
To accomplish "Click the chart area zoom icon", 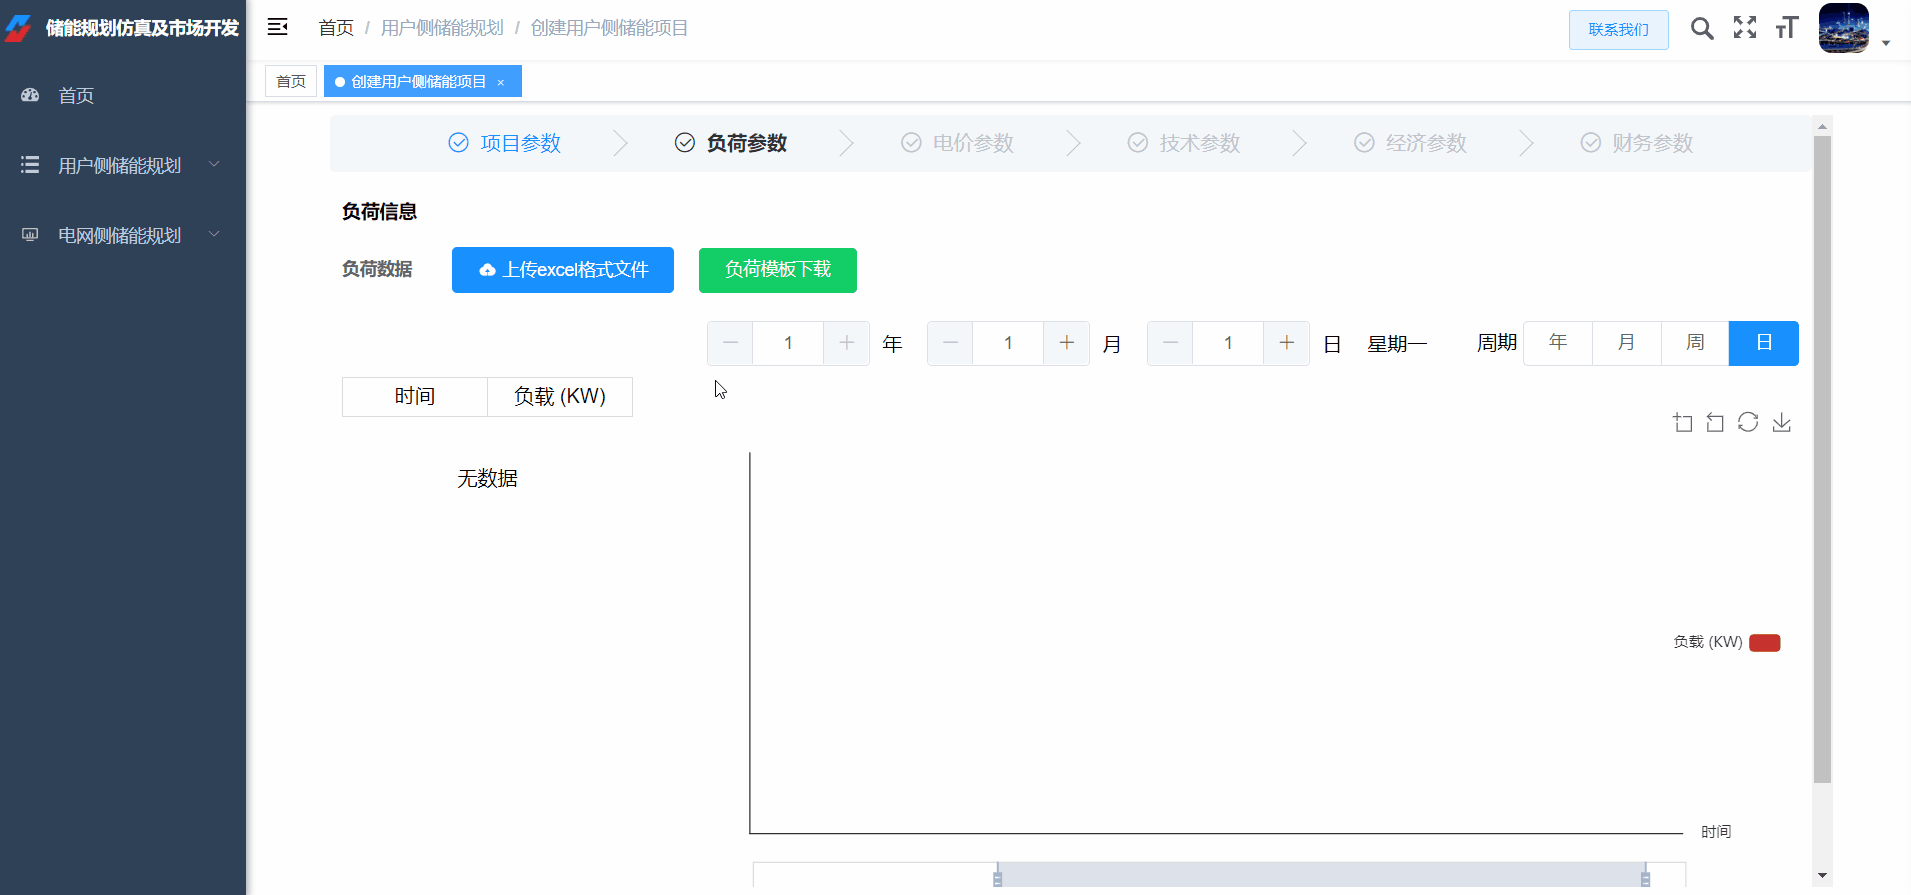I will tap(1683, 423).
